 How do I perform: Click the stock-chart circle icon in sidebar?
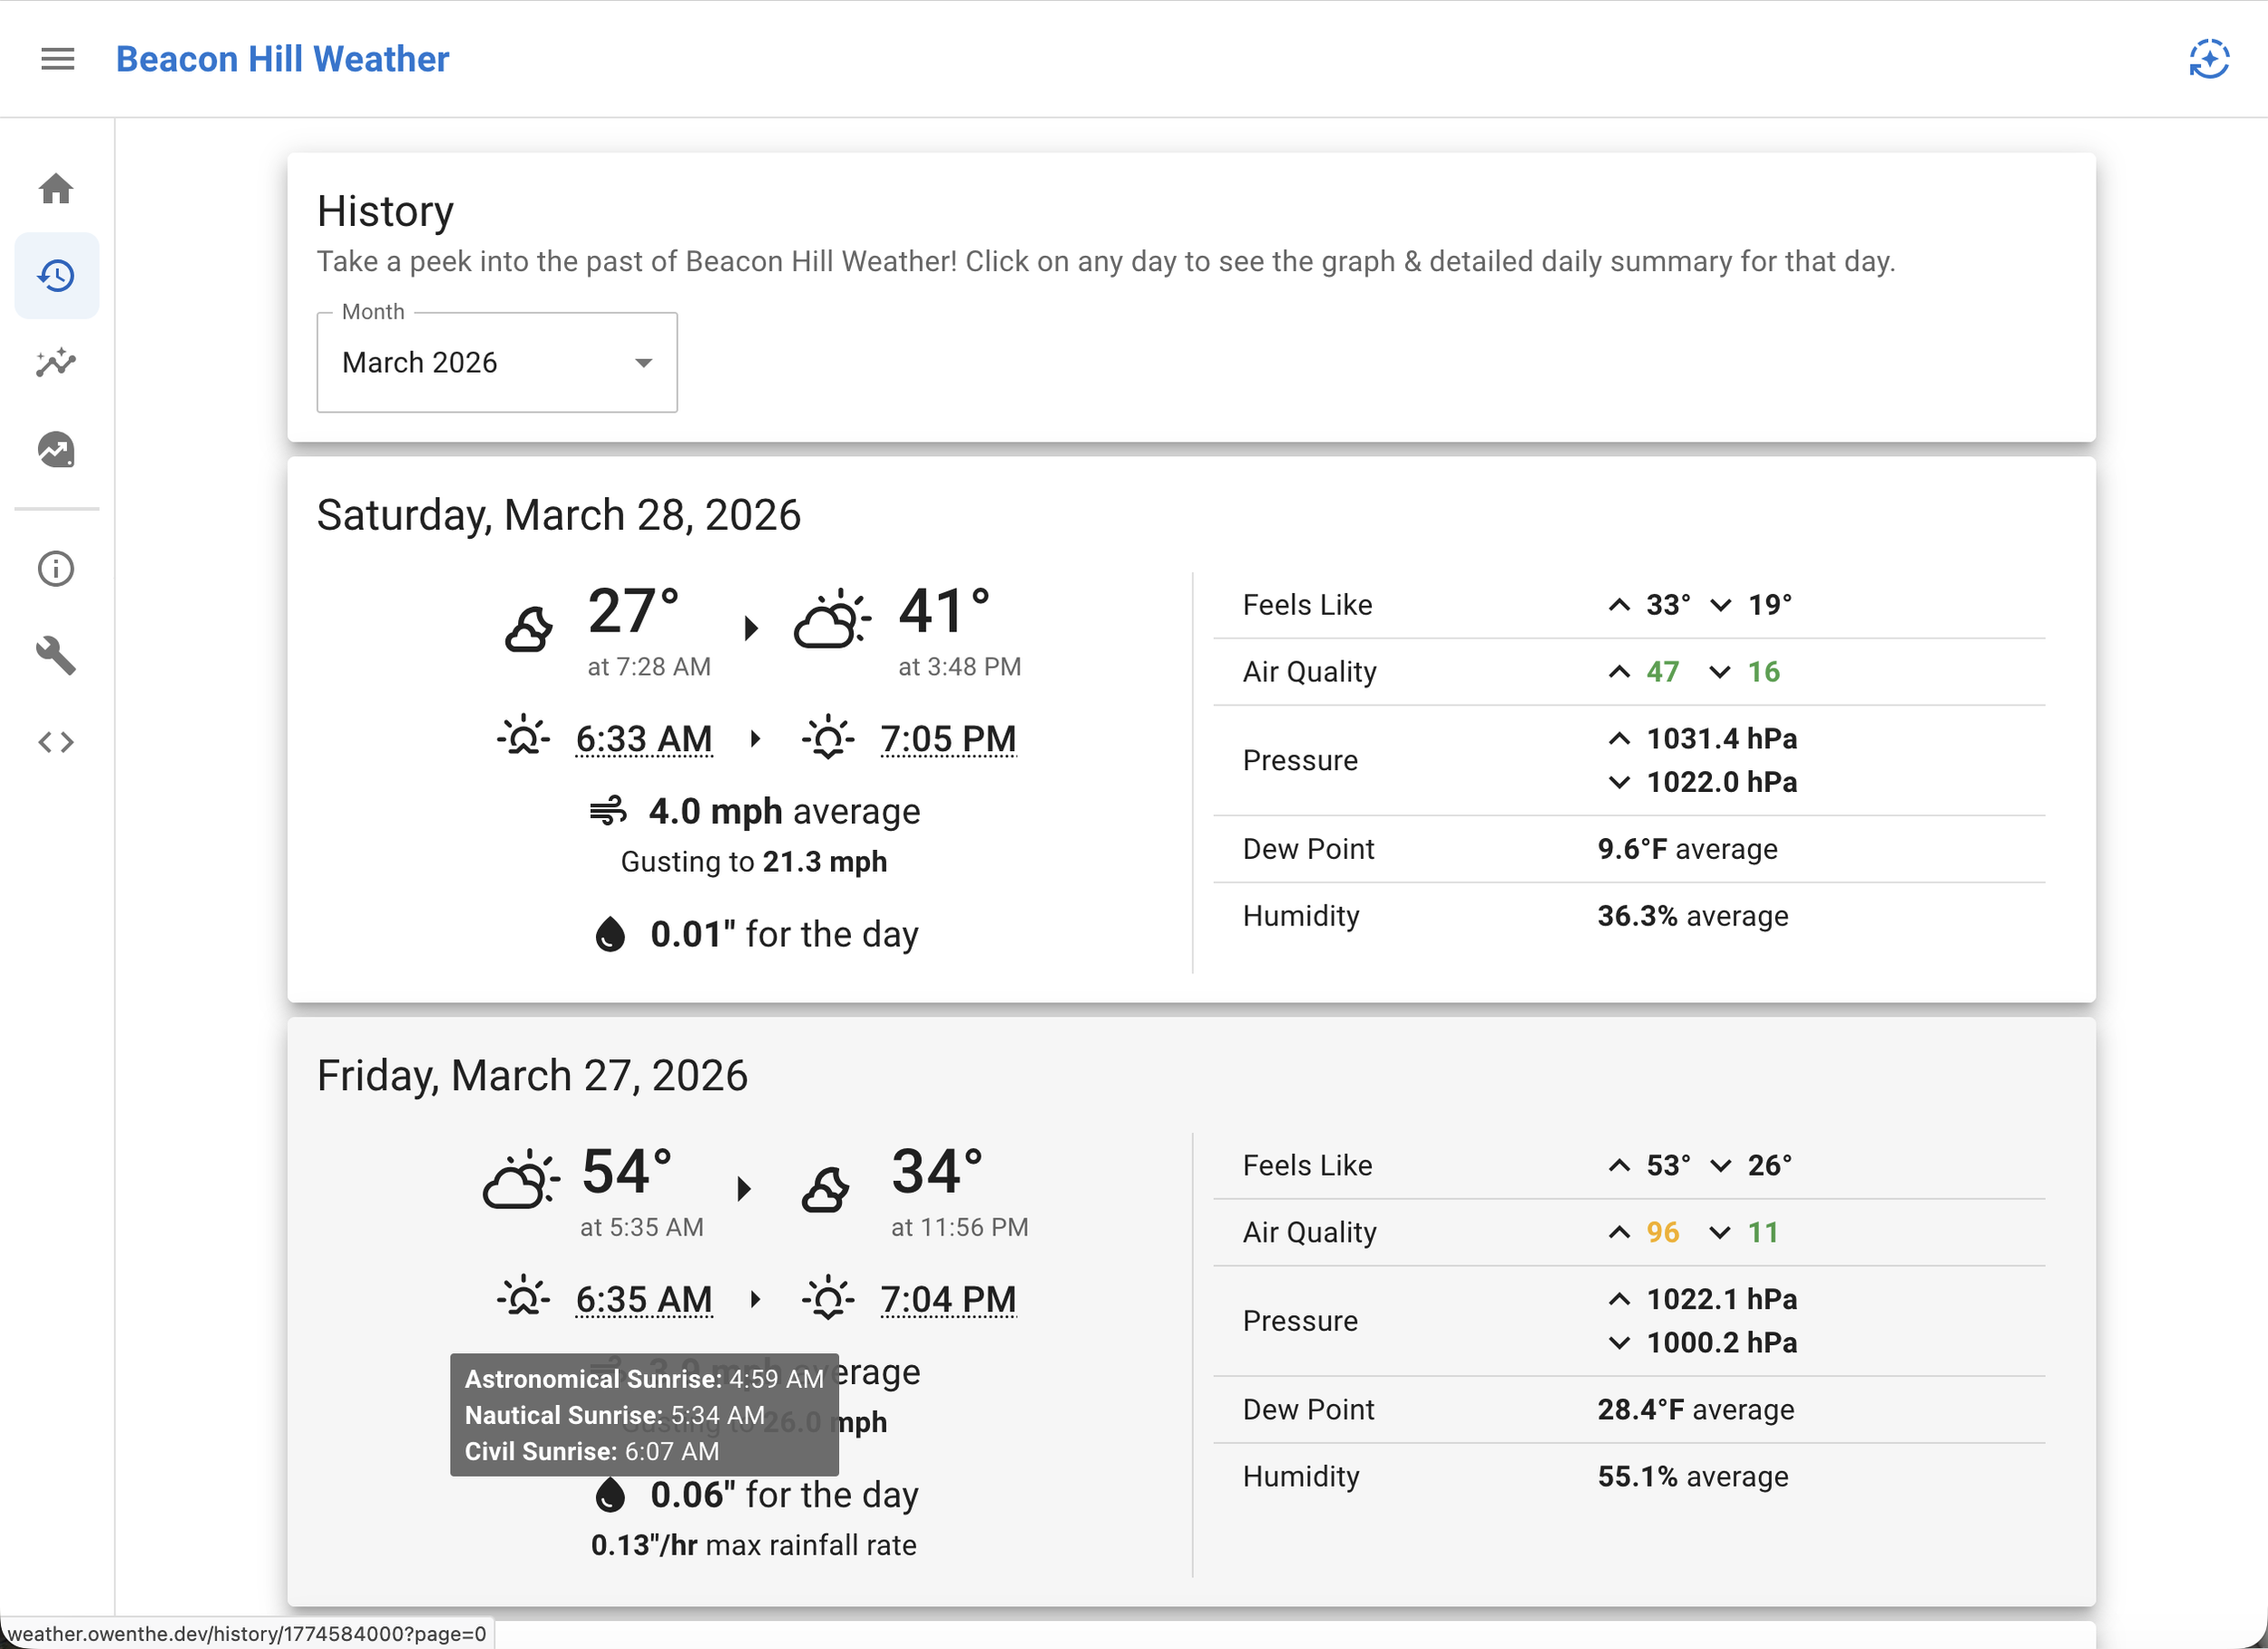[56, 450]
